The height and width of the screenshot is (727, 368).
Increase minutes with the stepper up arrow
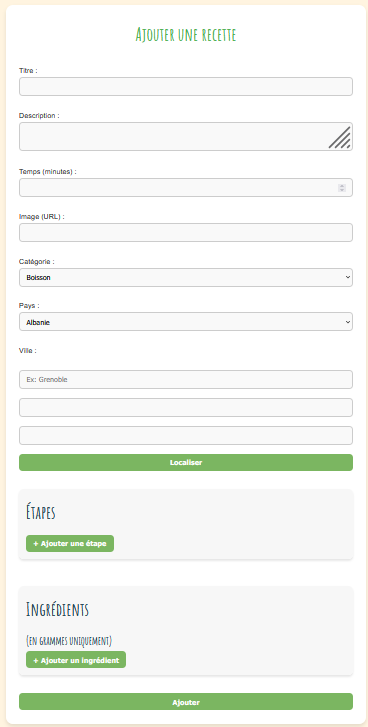342,185
